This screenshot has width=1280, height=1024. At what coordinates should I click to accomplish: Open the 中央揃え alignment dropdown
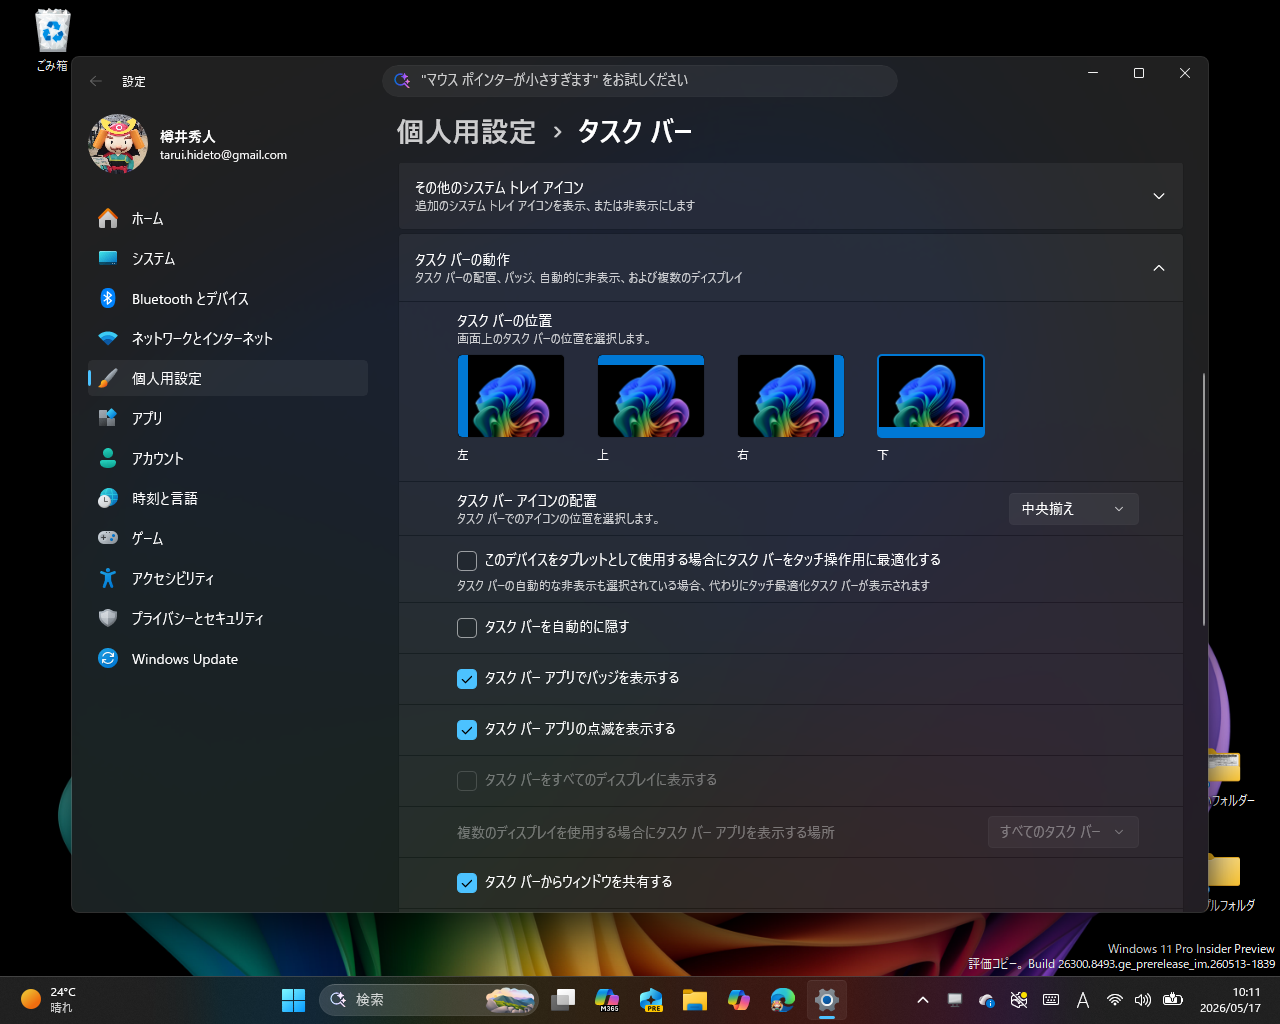tap(1073, 509)
